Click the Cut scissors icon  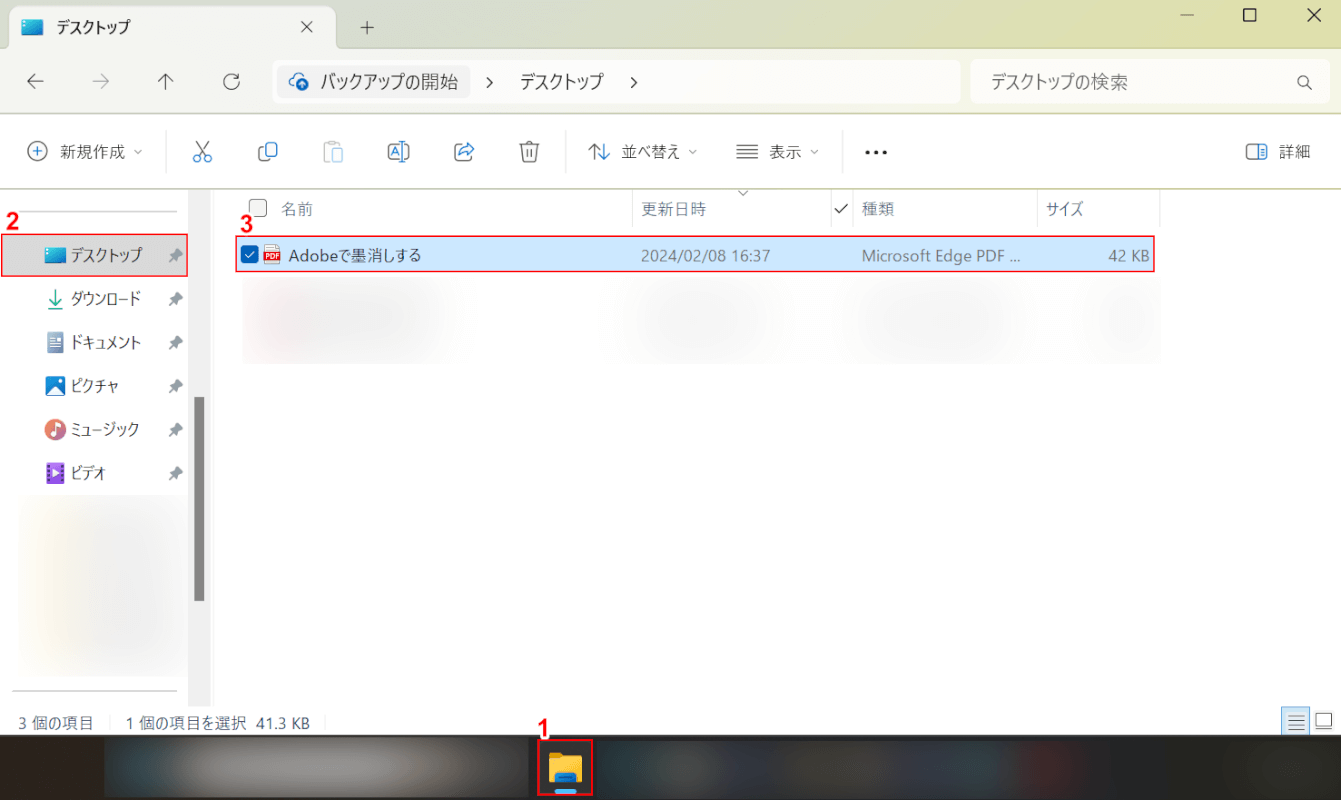pos(202,152)
